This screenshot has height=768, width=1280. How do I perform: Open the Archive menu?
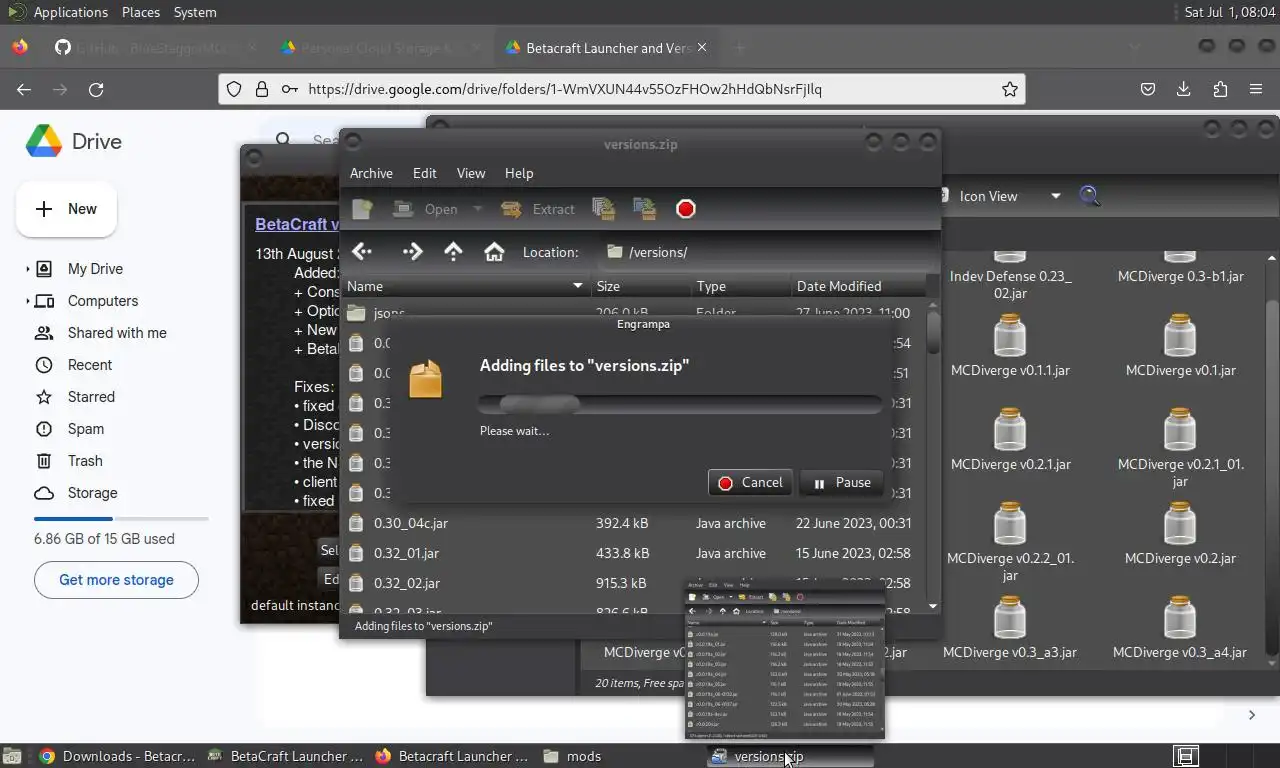click(371, 173)
